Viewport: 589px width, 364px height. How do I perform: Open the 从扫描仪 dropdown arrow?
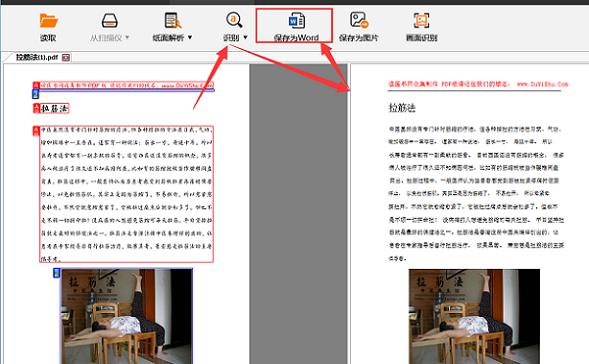(x=127, y=37)
